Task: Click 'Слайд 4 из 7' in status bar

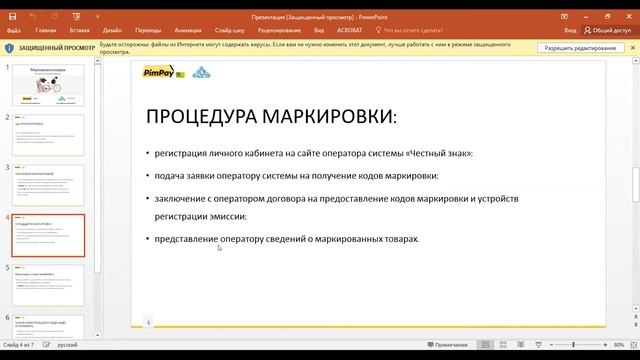Action: click(x=18, y=345)
